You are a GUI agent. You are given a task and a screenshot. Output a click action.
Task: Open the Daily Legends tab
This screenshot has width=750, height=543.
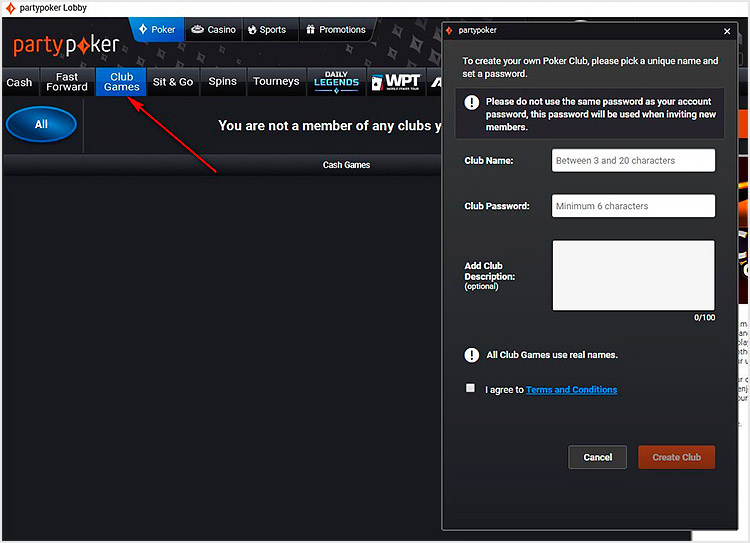(336, 82)
